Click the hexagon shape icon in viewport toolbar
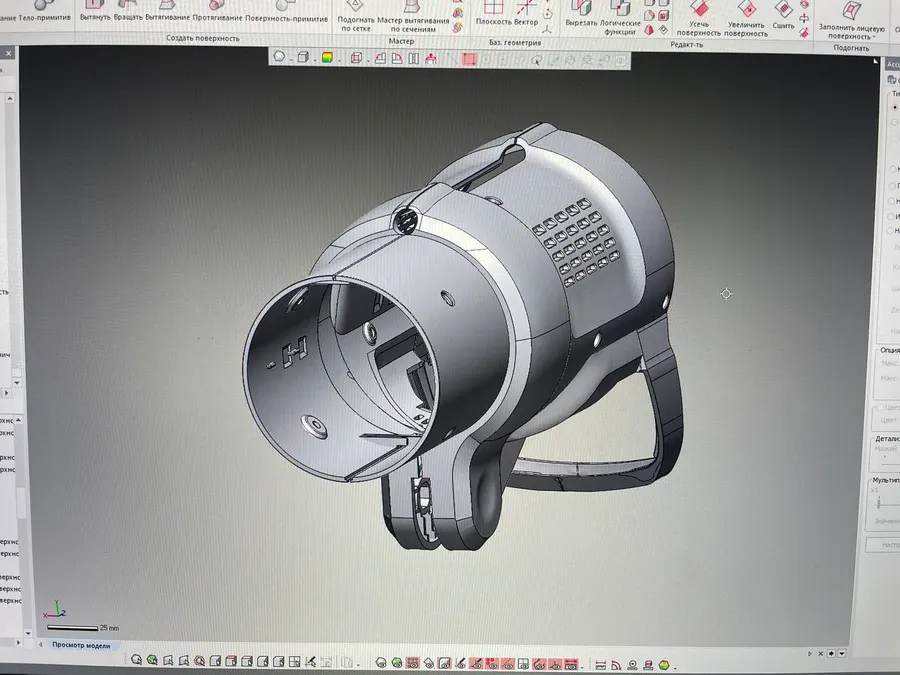 click(x=279, y=57)
